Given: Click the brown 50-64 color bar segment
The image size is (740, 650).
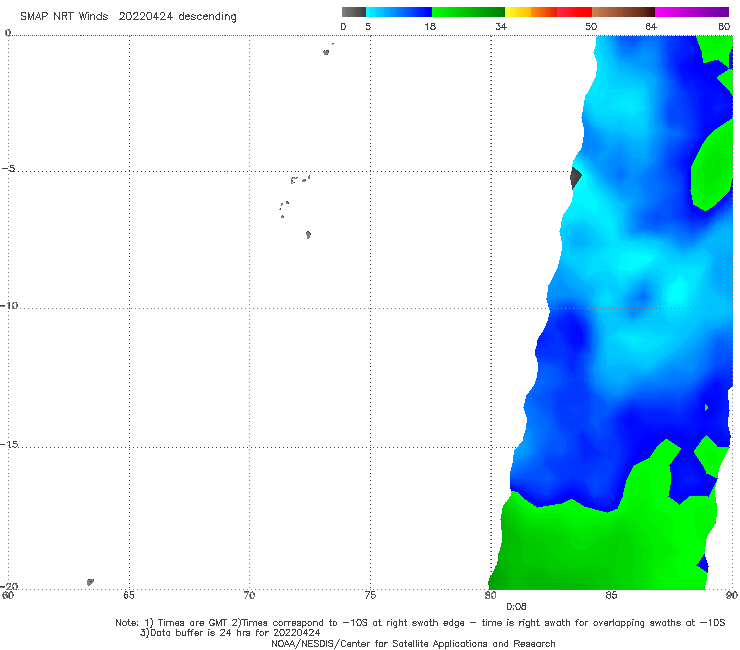Looking at the screenshot, I should [623, 12].
